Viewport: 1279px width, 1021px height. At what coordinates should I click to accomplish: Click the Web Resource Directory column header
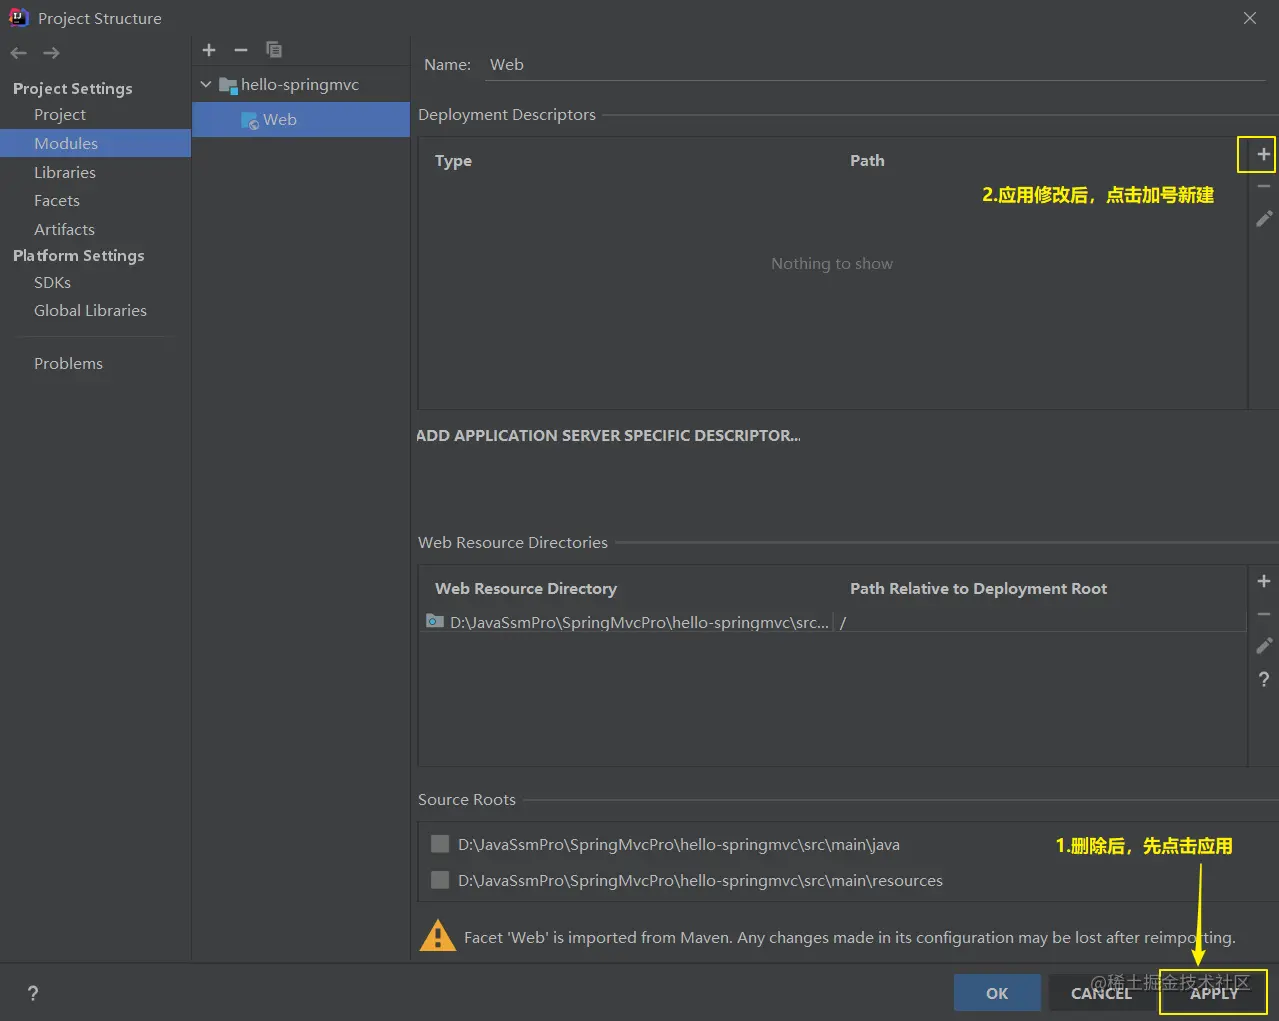pos(526,588)
